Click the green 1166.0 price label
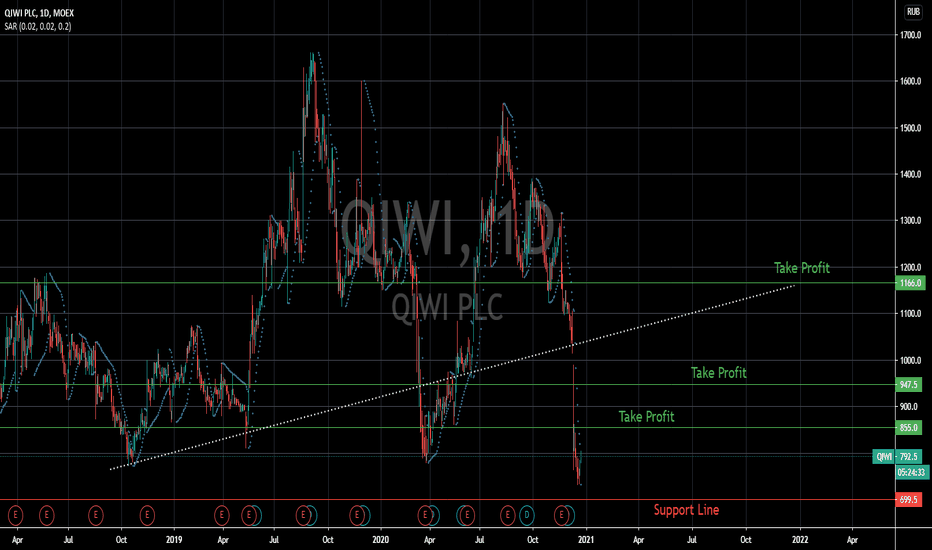932x550 pixels. click(x=910, y=283)
